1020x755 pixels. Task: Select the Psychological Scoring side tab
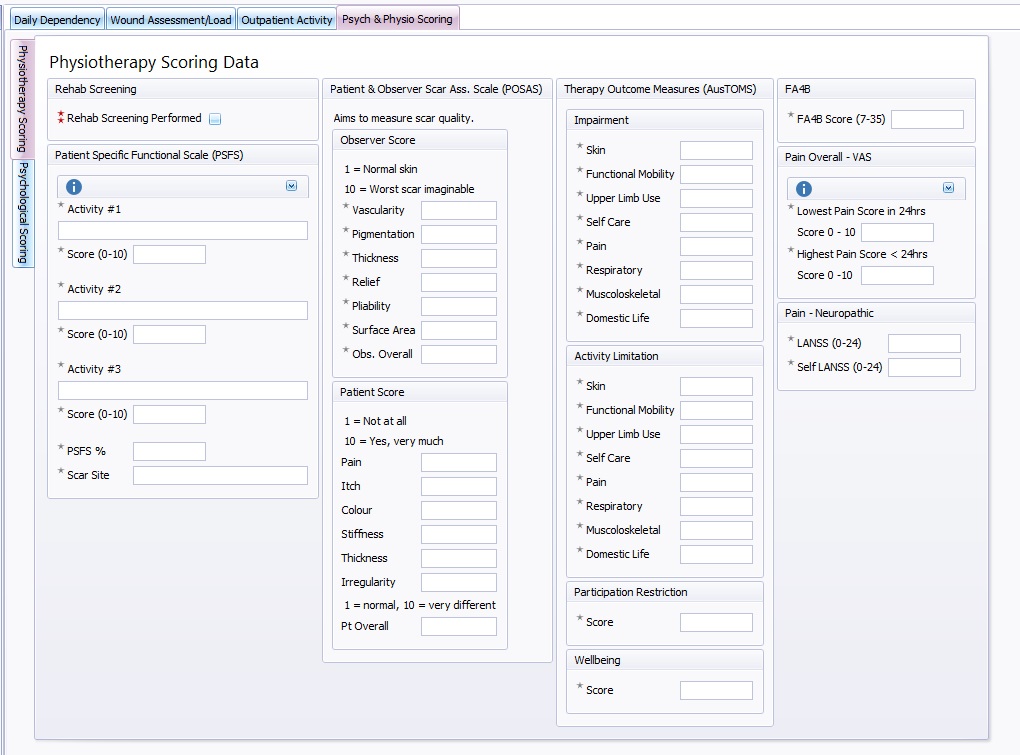pos(23,214)
